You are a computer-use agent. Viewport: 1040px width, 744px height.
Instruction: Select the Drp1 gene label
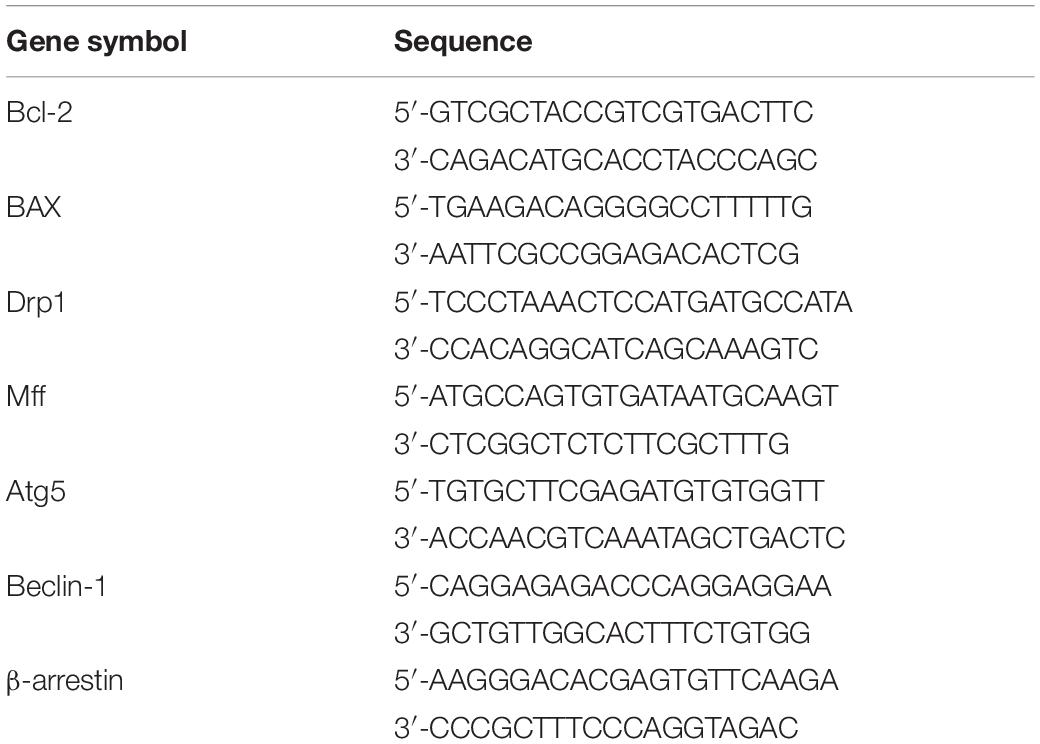pyautogui.click(x=35, y=303)
